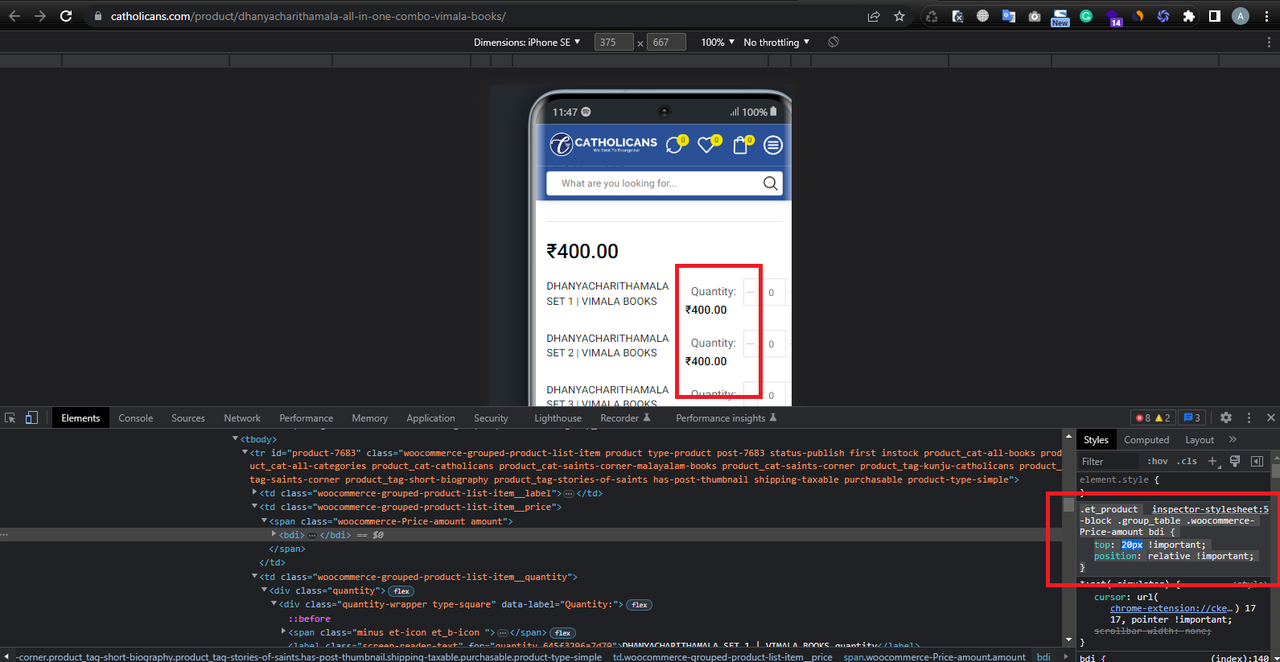Switch to the Layout tab
The image size is (1280, 662).
tap(1199, 440)
